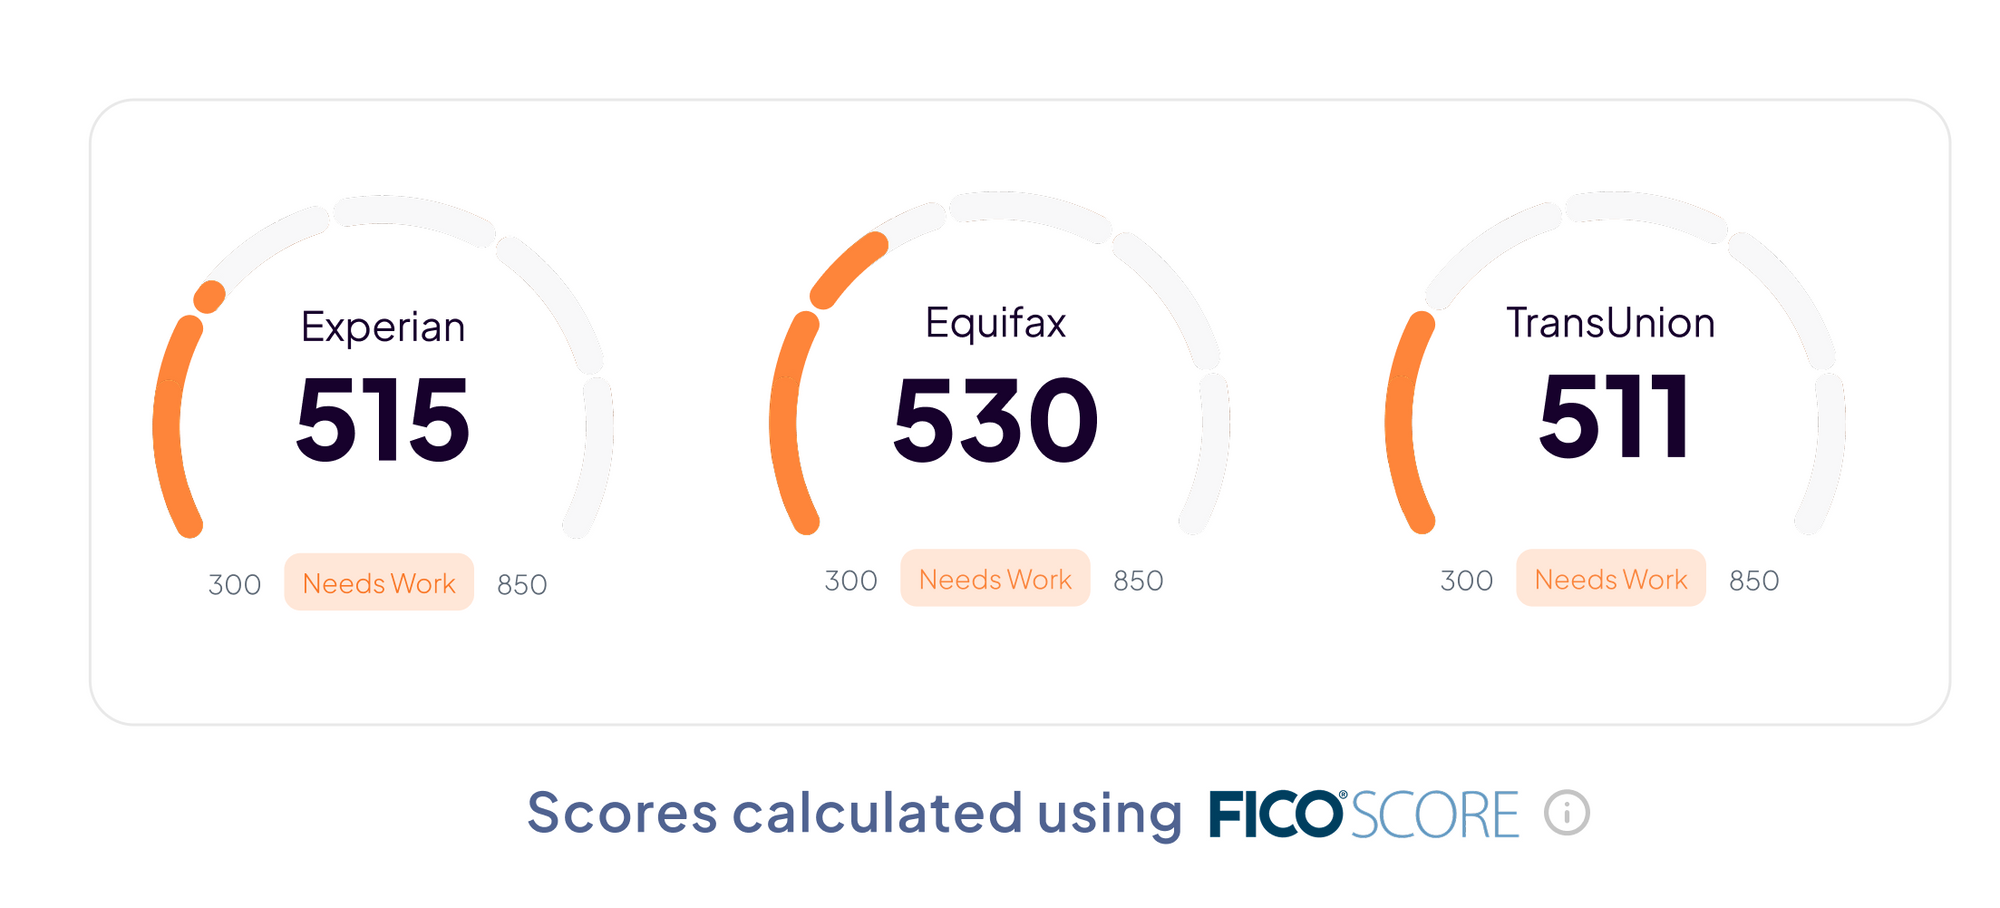Image resolution: width=2000 pixels, height=908 pixels.
Task: Select the Experian bureau label
Action: point(383,327)
